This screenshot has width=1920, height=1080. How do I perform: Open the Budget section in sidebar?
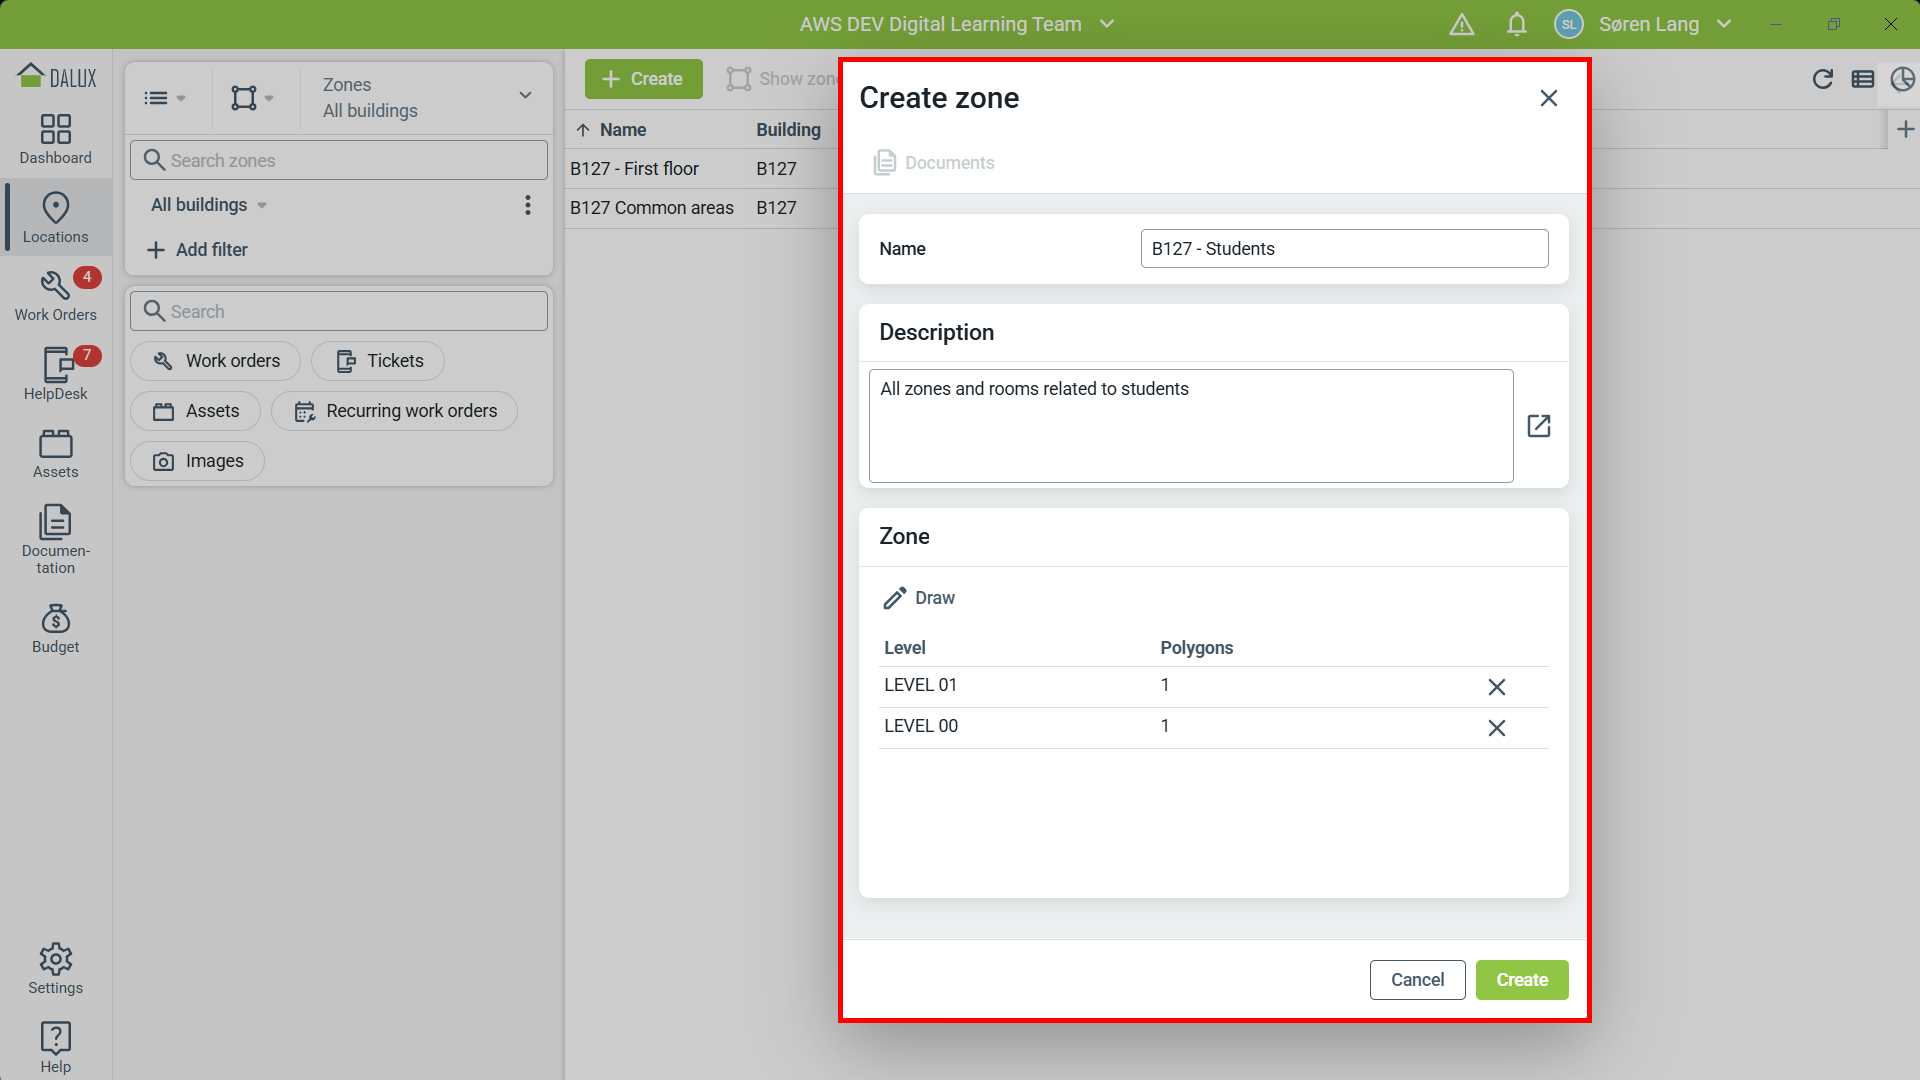pos(55,628)
